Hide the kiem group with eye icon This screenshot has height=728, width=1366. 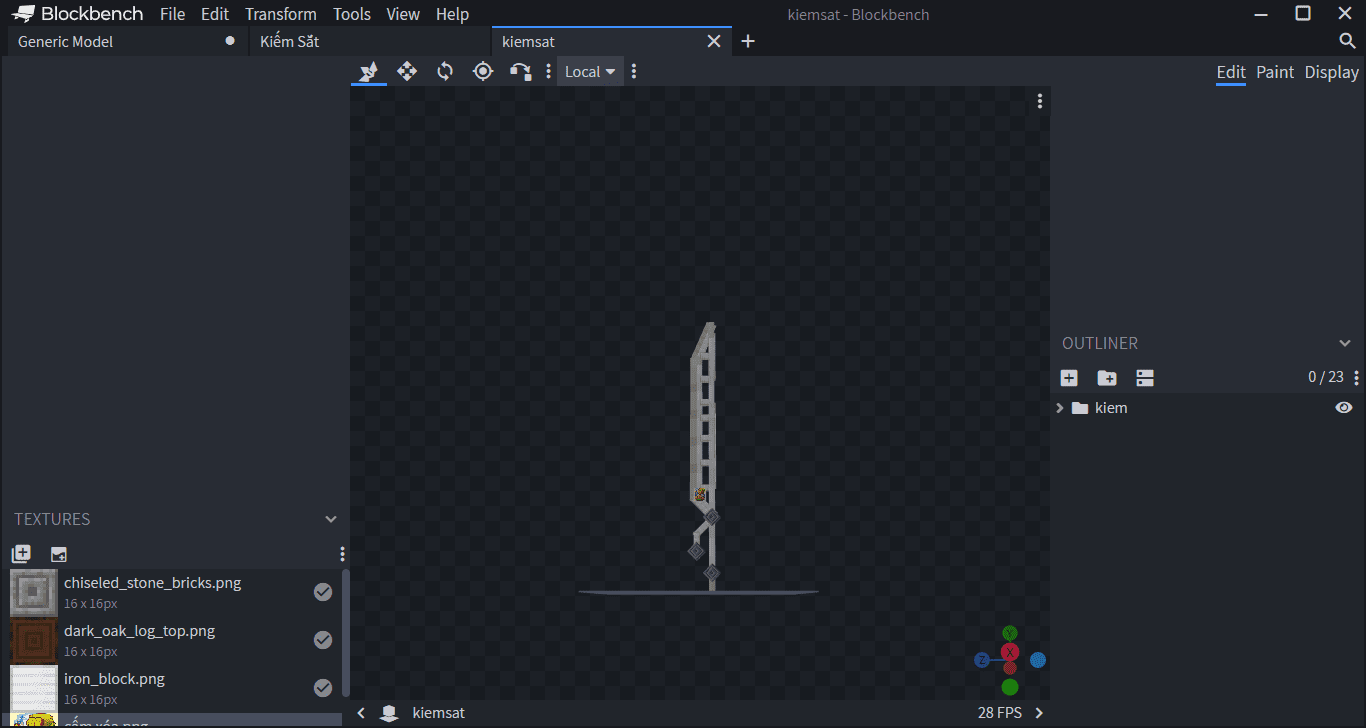pos(1344,407)
